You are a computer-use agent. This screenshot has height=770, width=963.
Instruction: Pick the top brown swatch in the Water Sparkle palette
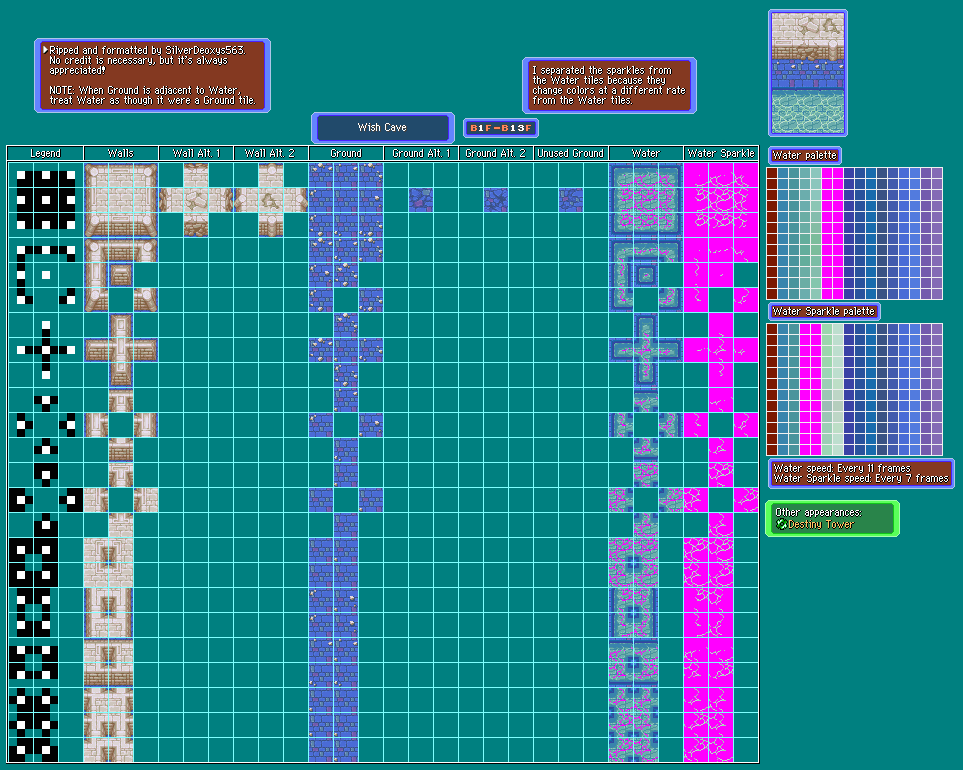(772, 329)
